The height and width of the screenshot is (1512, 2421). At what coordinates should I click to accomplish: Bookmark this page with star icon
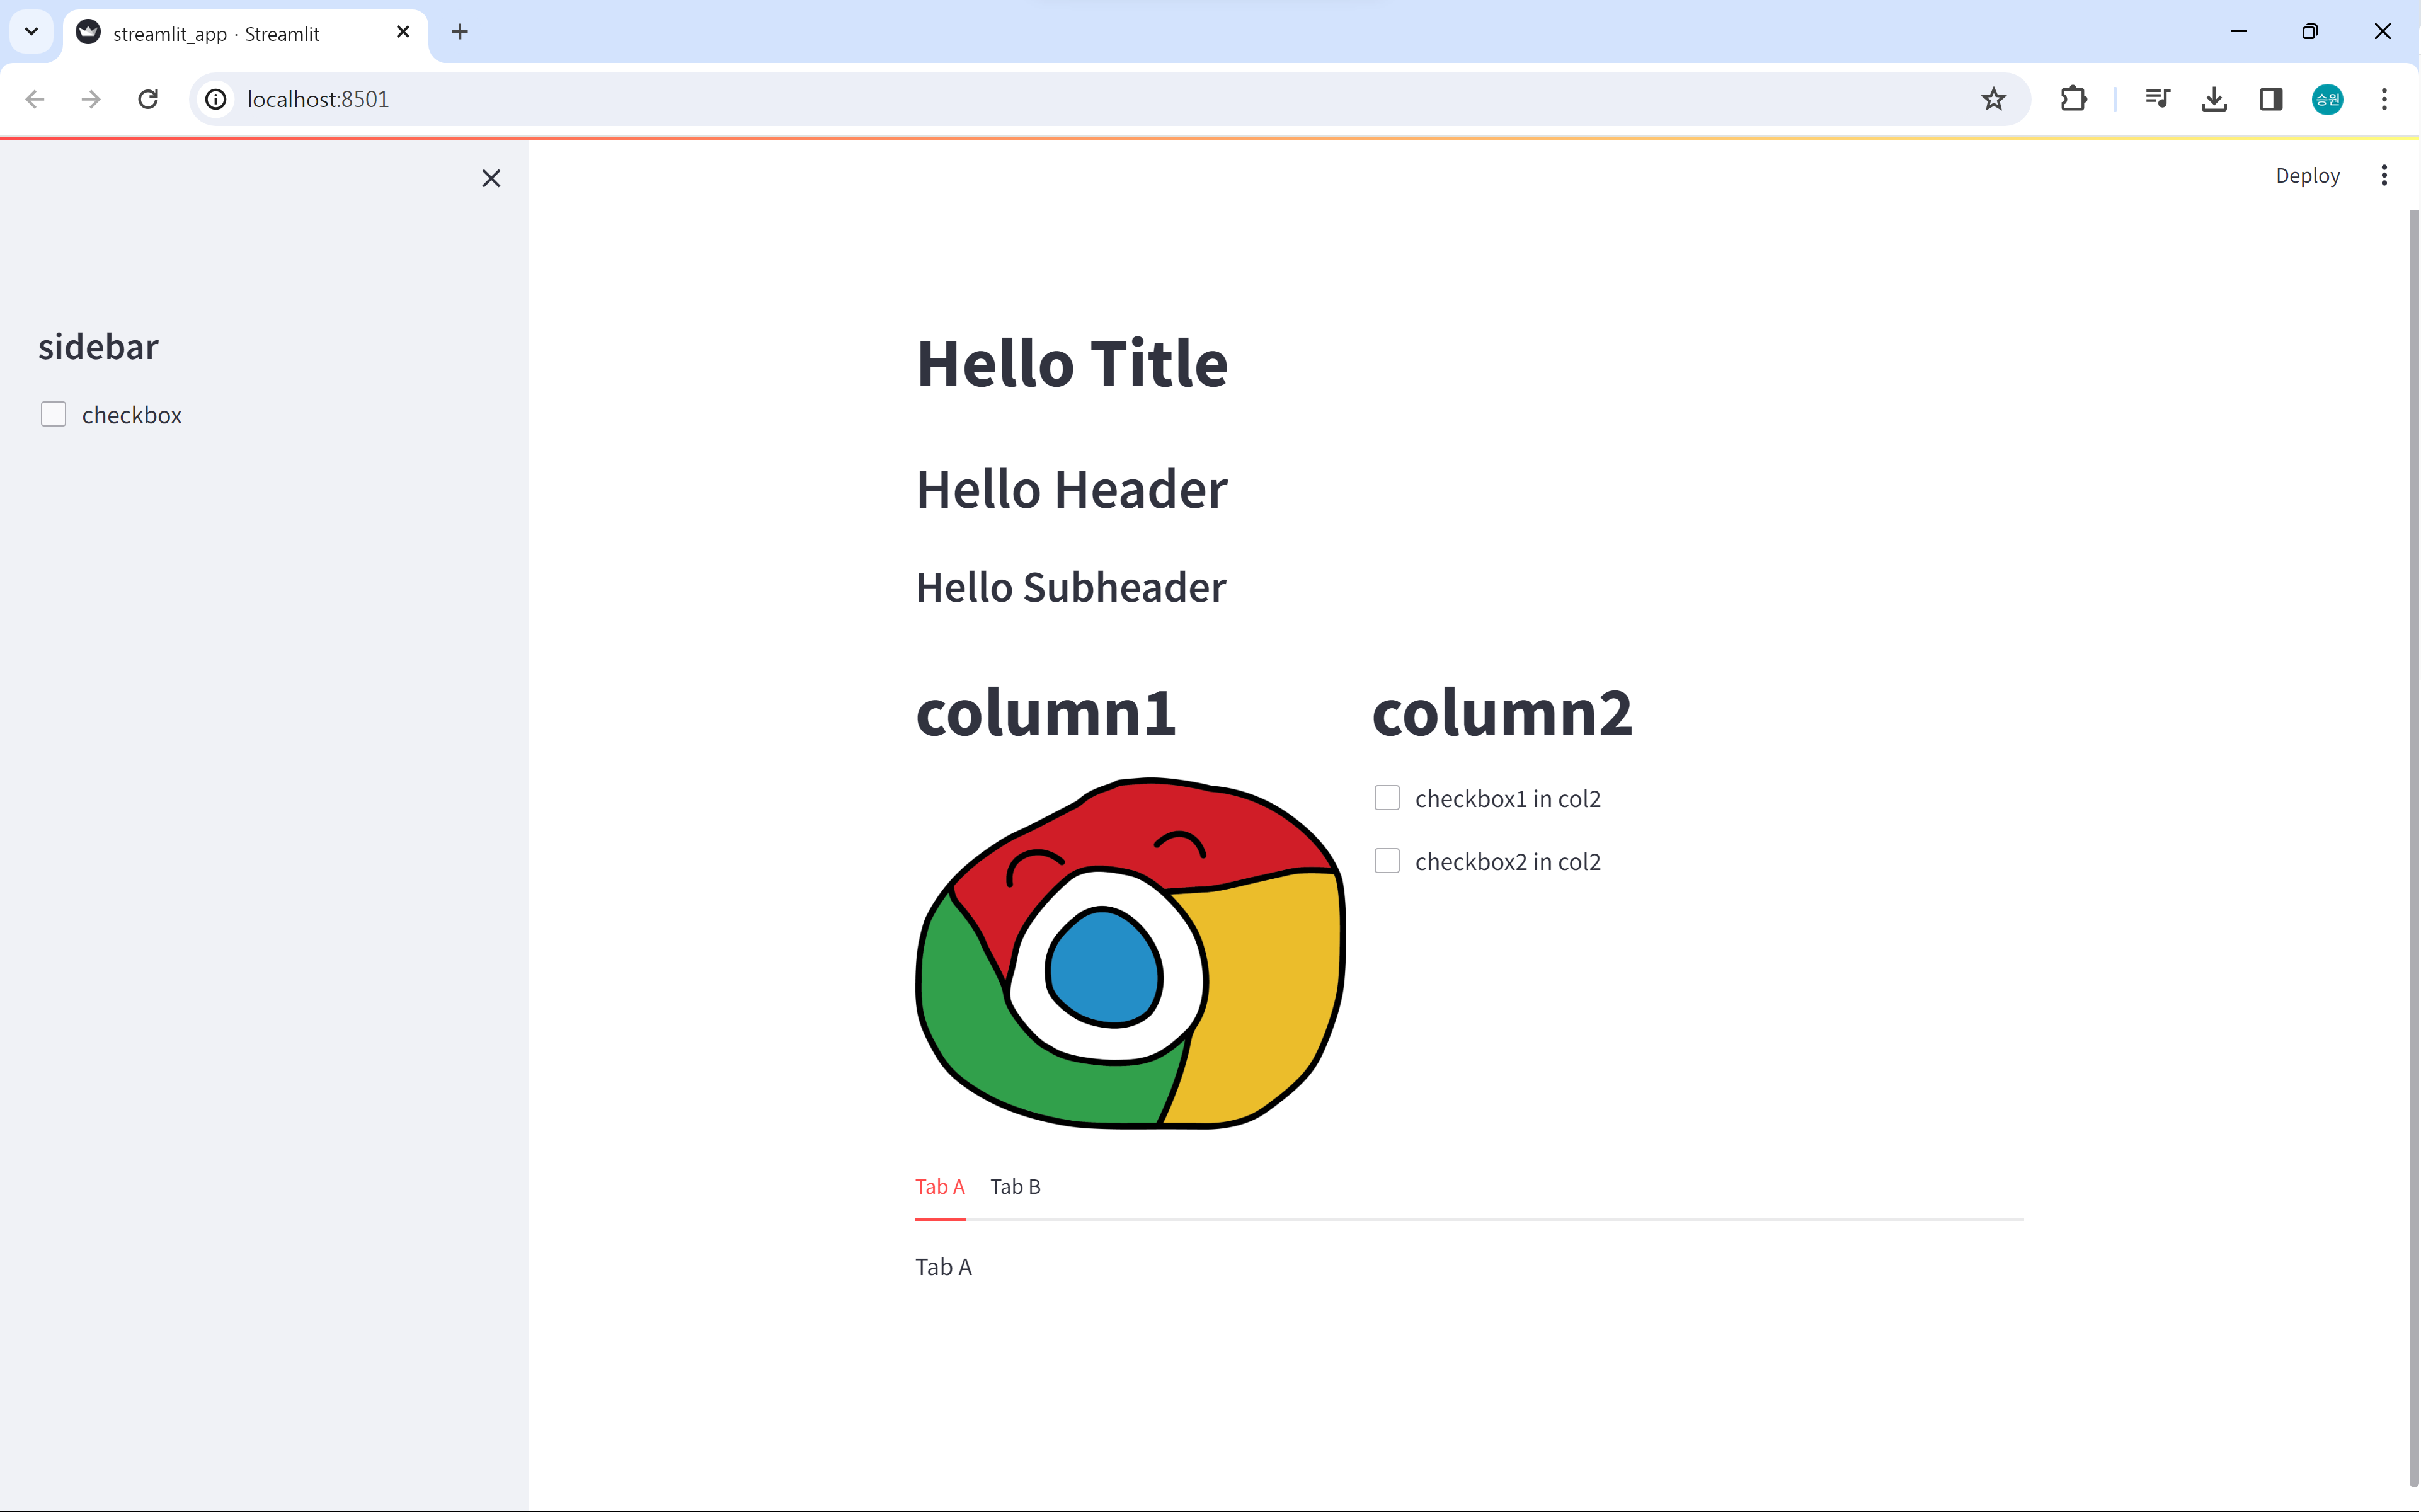pyautogui.click(x=1993, y=99)
